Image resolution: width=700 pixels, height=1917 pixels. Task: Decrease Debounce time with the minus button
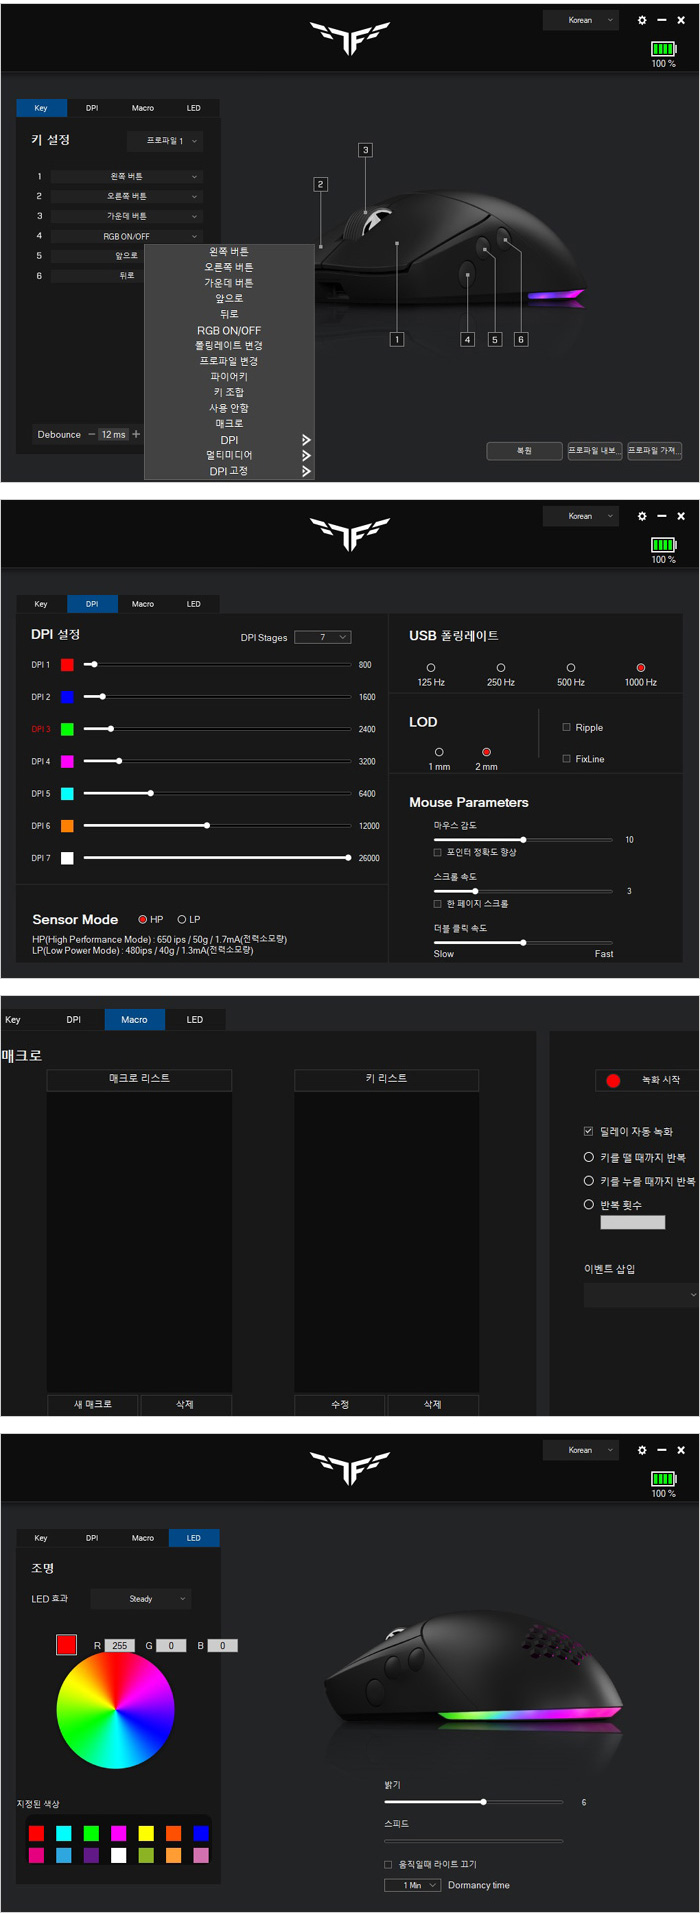point(91,434)
